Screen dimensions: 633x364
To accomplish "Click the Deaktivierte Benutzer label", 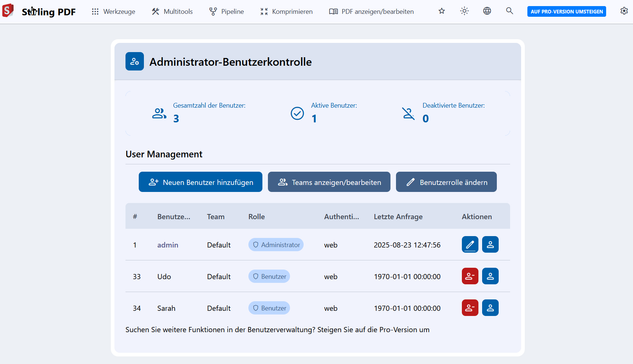I will (453, 105).
